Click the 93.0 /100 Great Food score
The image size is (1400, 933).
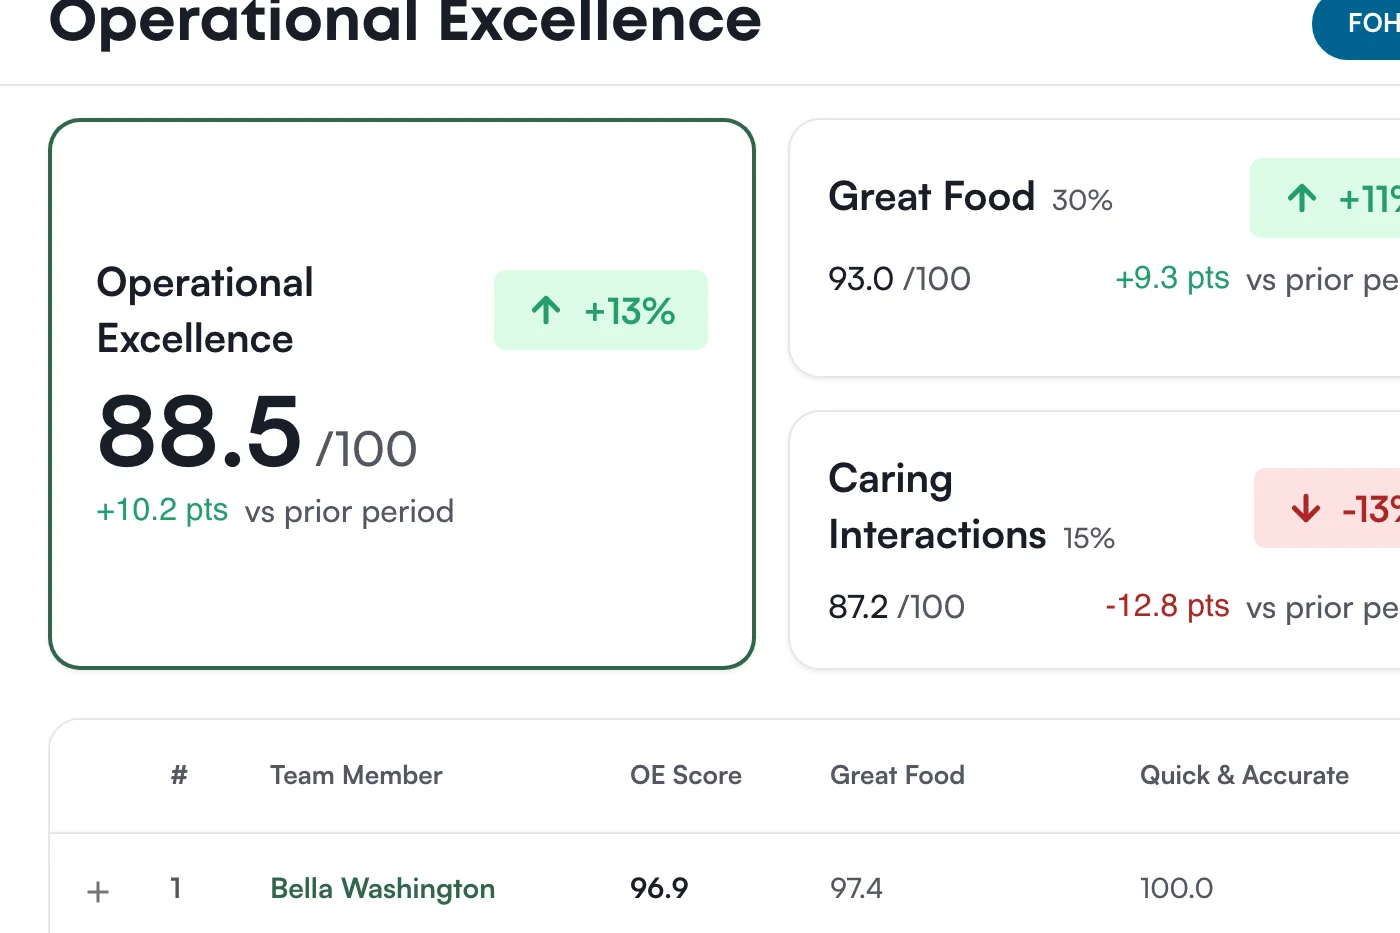coord(899,278)
